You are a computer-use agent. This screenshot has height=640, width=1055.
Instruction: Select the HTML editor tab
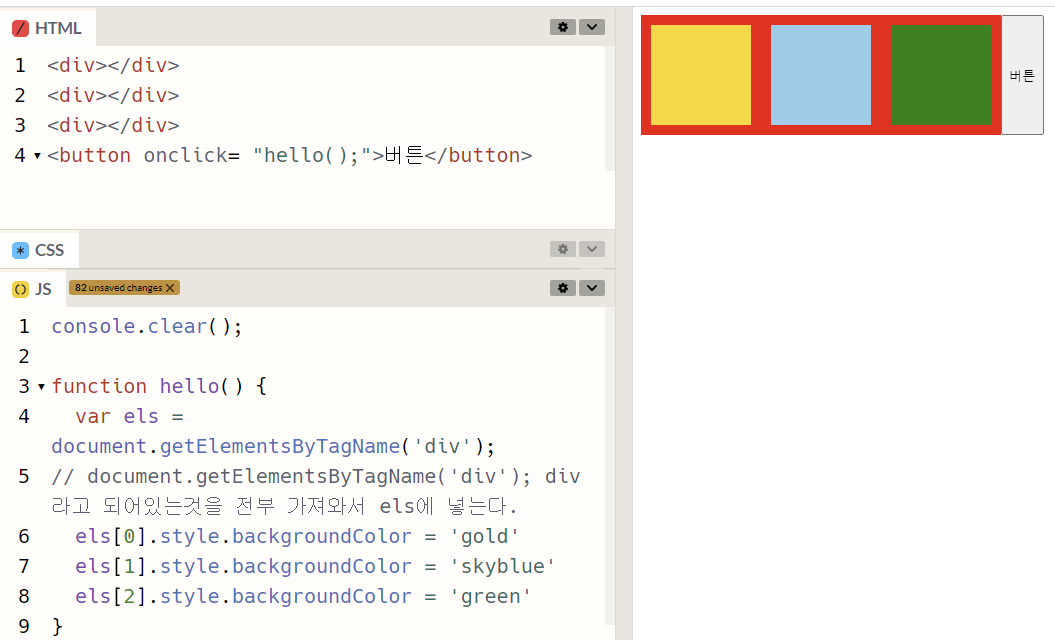47,28
